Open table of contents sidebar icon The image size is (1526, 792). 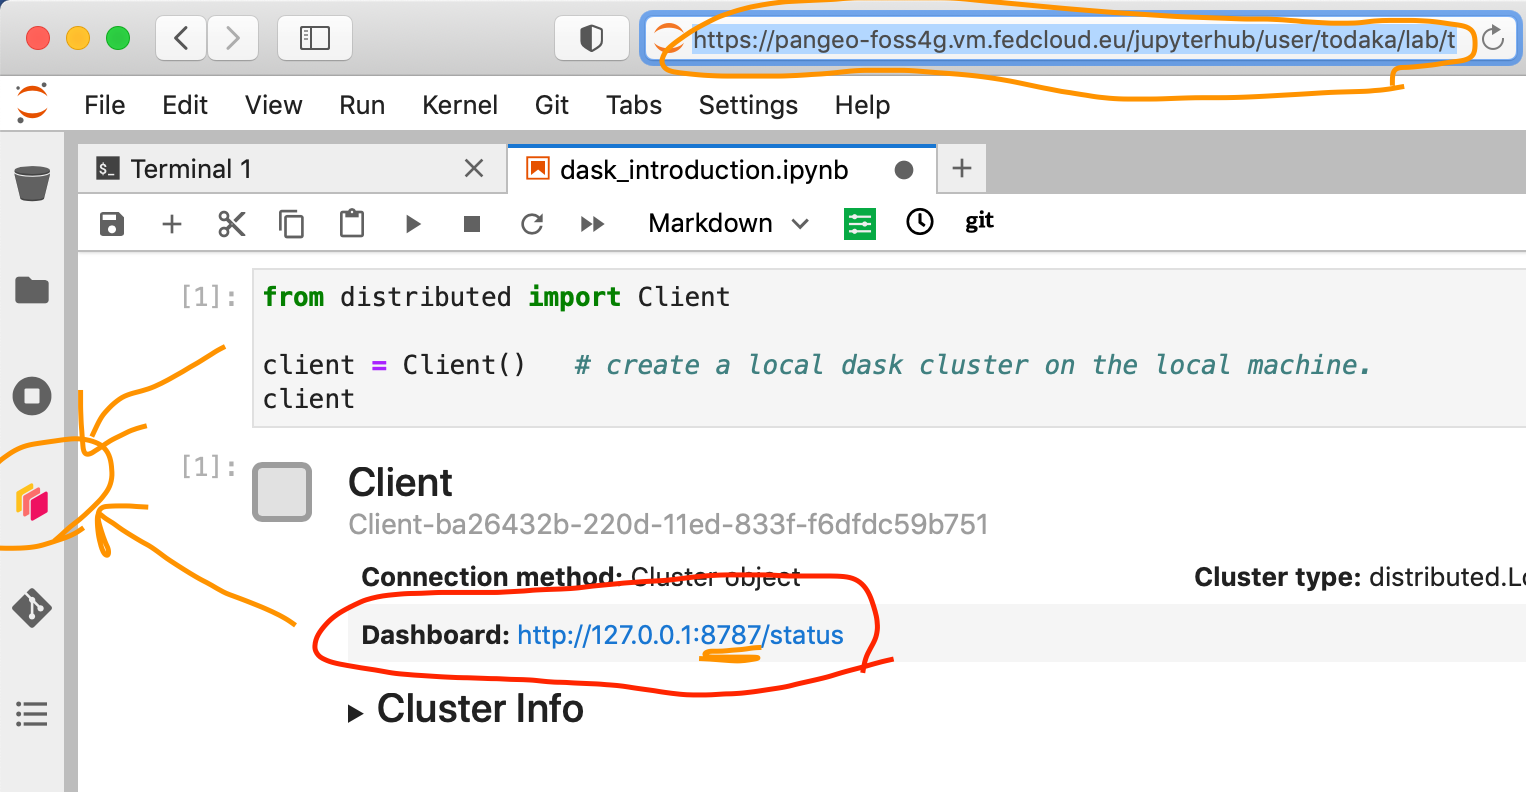tap(32, 714)
